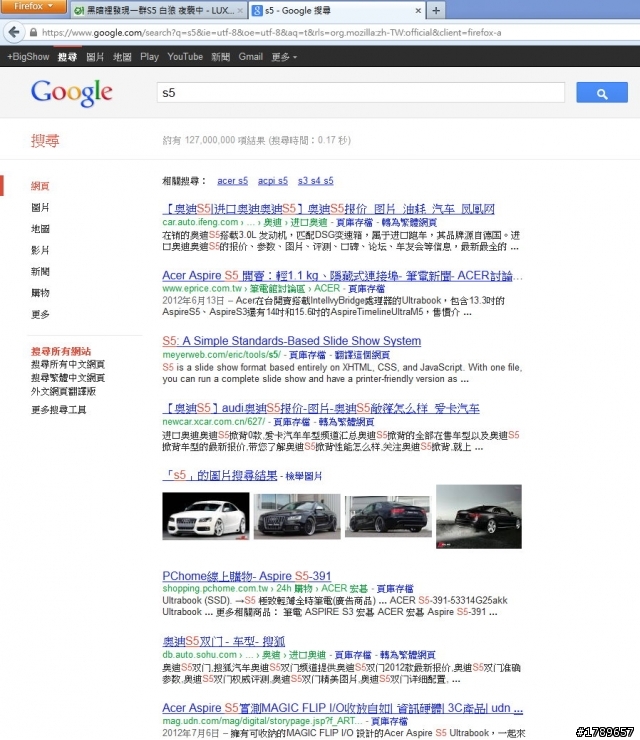Click related search 's3 s4 s5'

click(x=316, y=181)
